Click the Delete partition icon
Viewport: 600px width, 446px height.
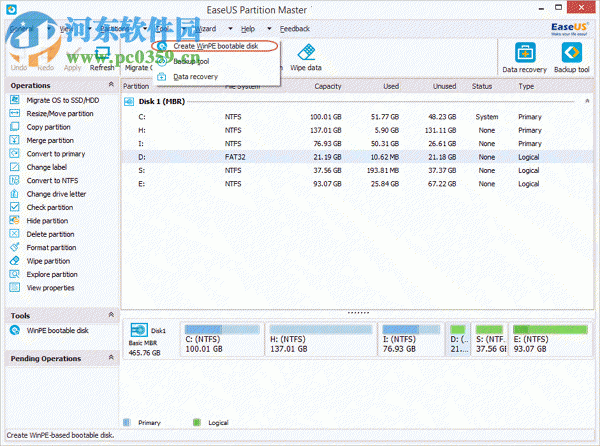coord(15,234)
